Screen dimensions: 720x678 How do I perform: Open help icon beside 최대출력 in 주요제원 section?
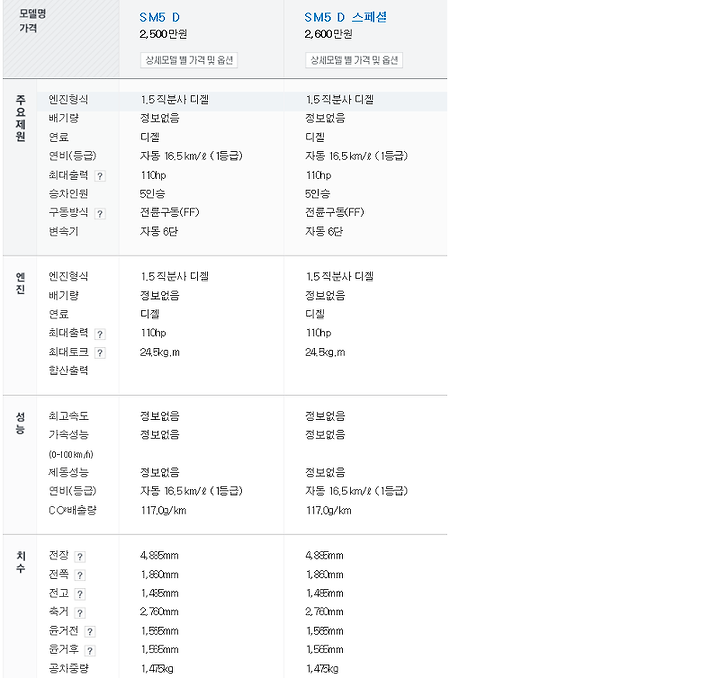click(x=100, y=176)
